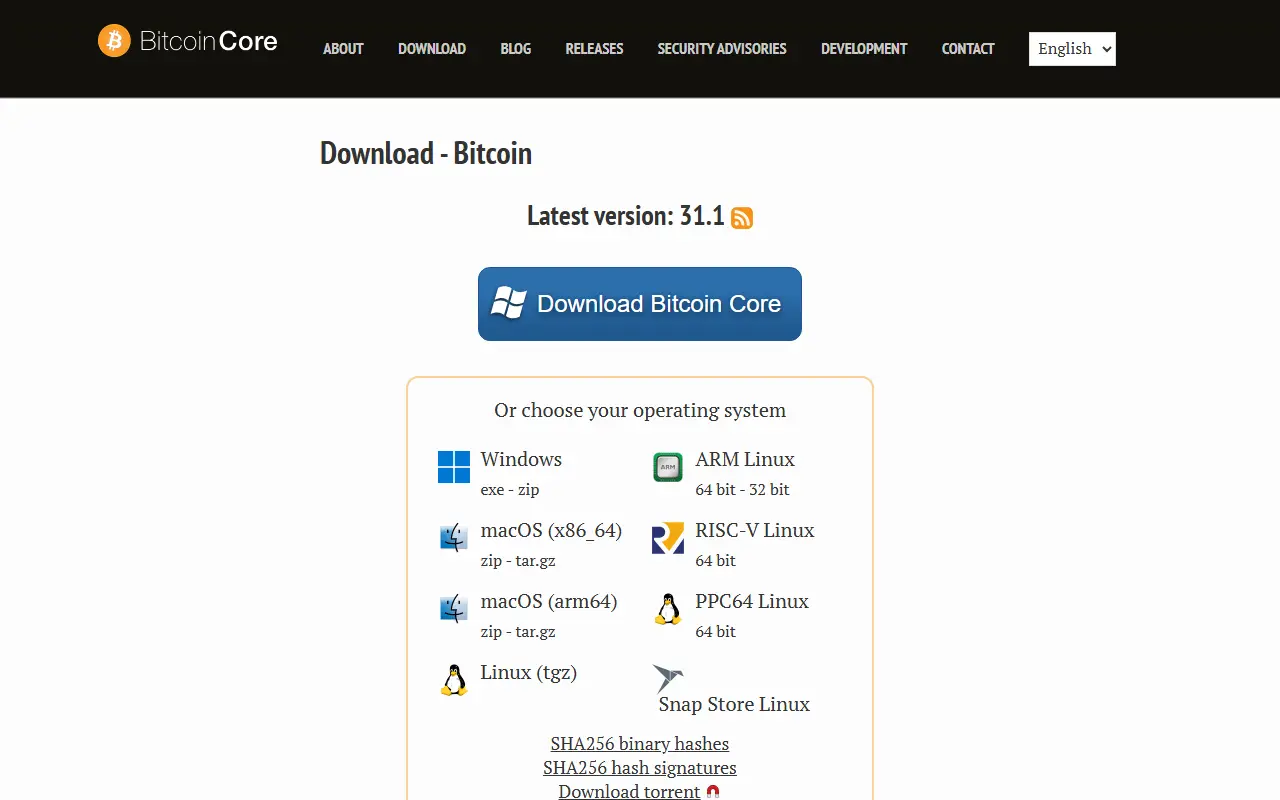Click the PPC64 Linux penguin icon

(x=668, y=609)
